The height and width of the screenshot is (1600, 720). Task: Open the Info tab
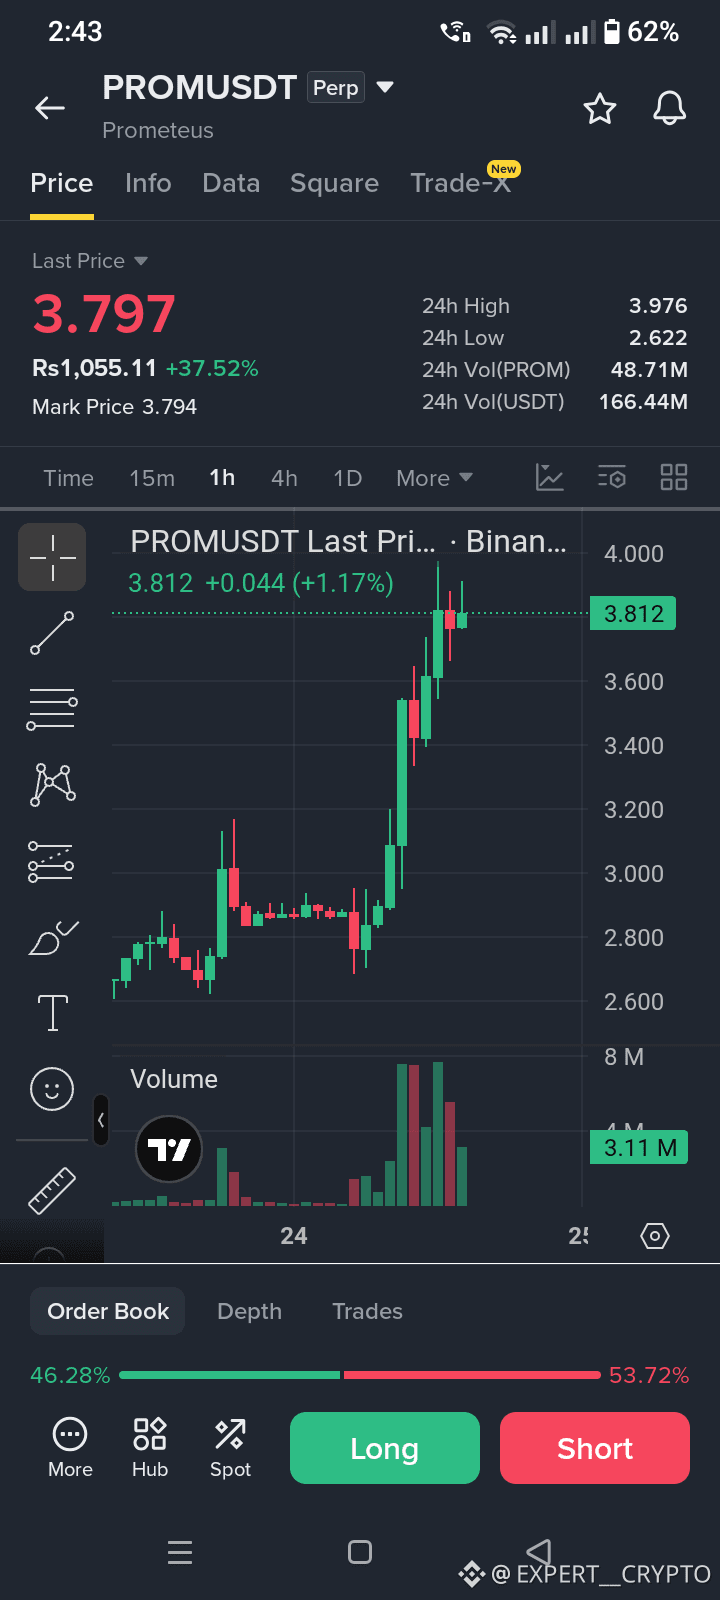tap(148, 183)
